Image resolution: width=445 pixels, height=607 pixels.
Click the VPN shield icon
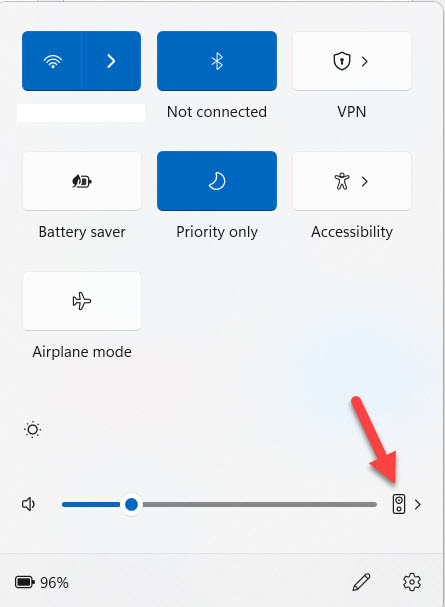click(342, 61)
